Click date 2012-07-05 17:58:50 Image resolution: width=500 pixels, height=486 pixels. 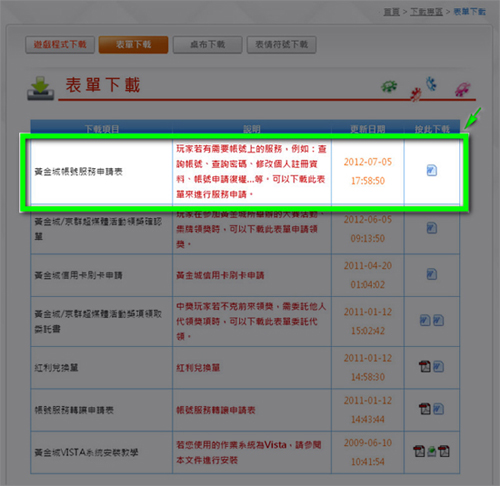click(368, 171)
